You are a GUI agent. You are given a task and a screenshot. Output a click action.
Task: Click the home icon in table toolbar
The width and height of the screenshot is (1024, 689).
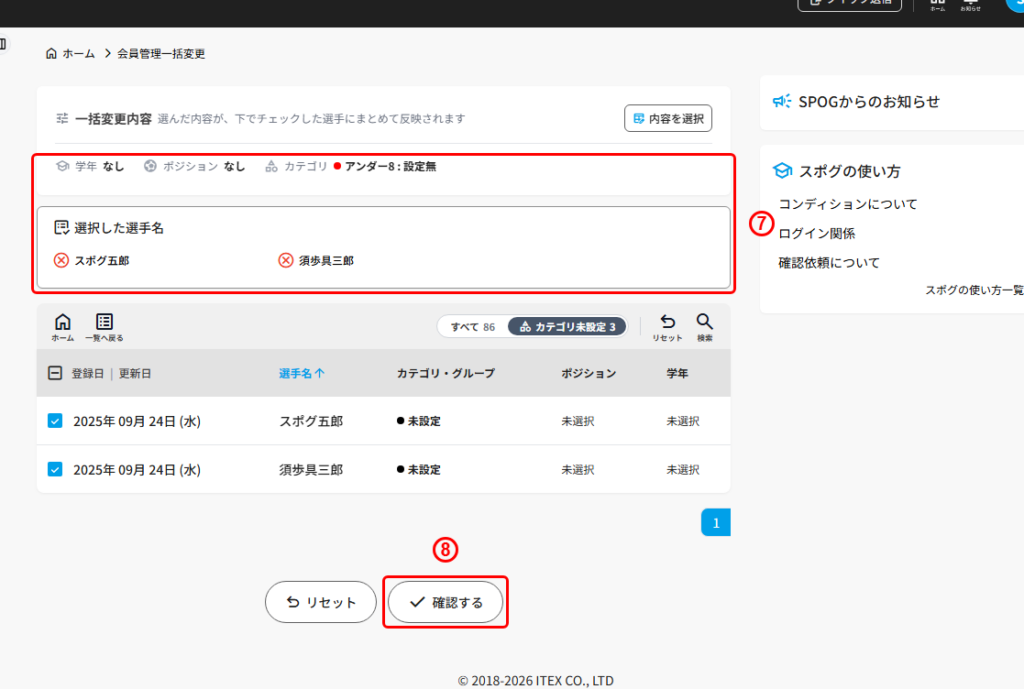[x=63, y=321]
